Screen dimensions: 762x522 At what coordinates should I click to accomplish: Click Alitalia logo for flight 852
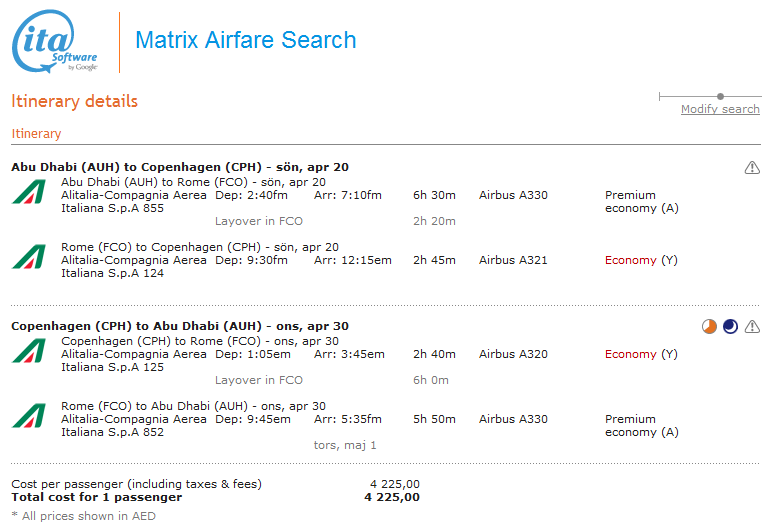pyautogui.click(x=29, y=416)
